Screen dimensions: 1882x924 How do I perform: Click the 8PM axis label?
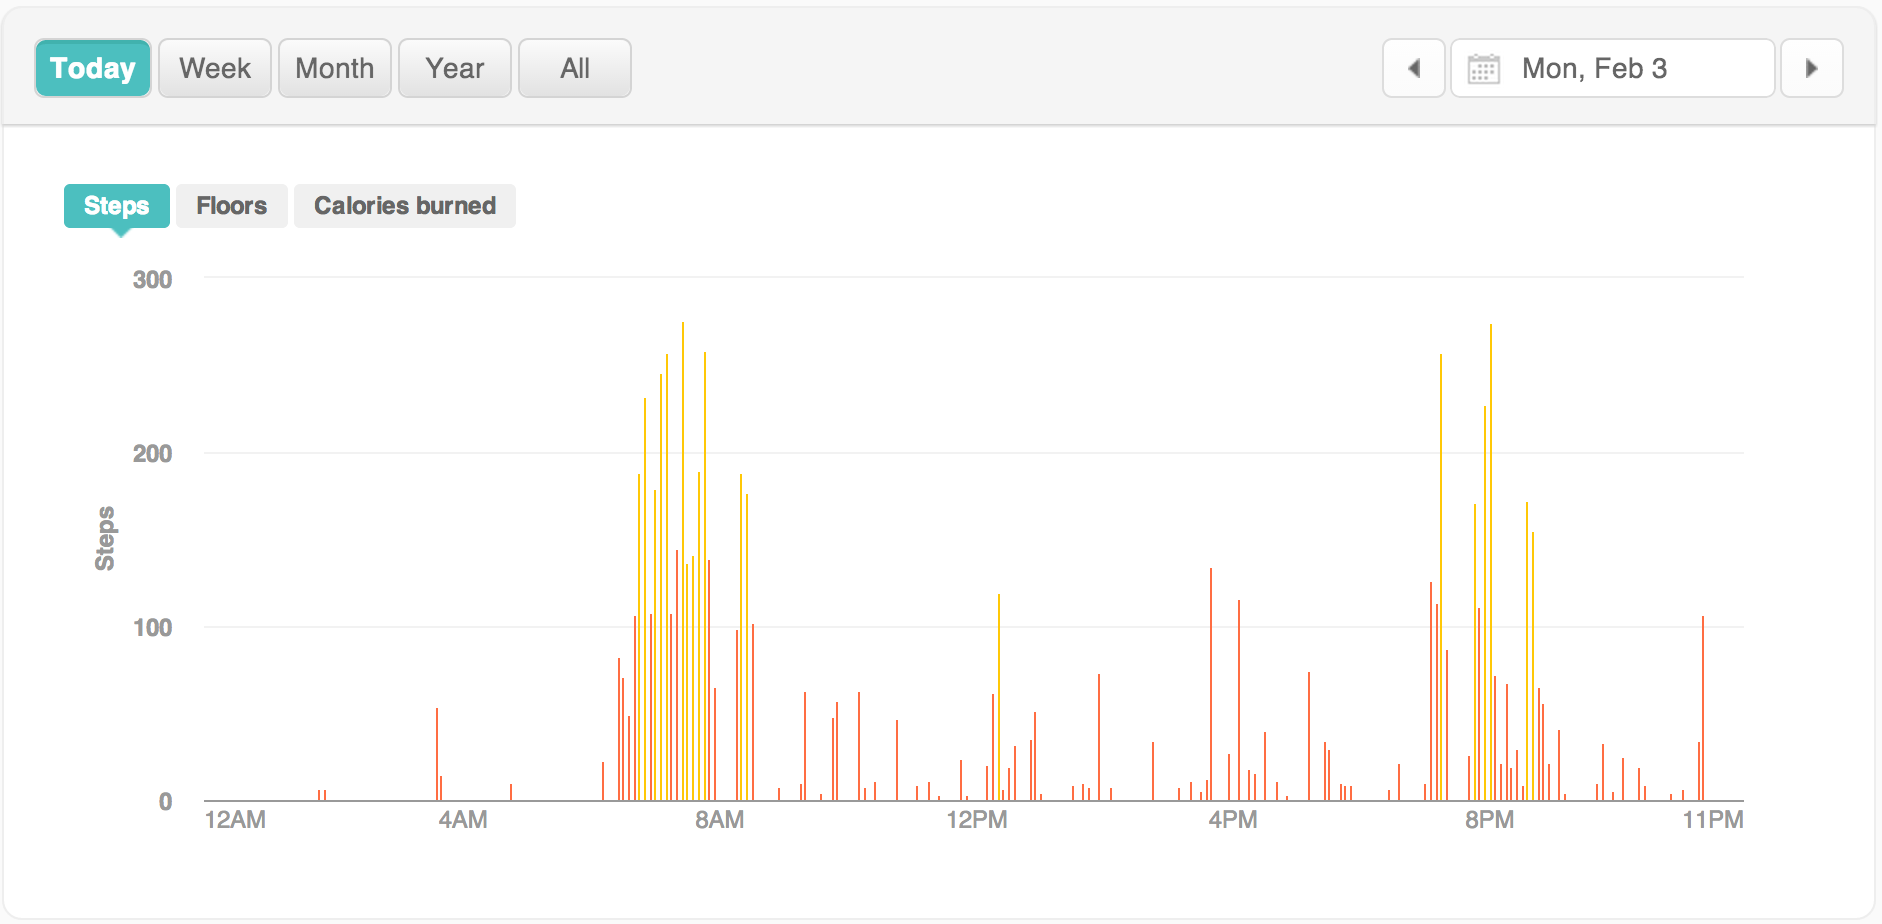pos(1490,820)
